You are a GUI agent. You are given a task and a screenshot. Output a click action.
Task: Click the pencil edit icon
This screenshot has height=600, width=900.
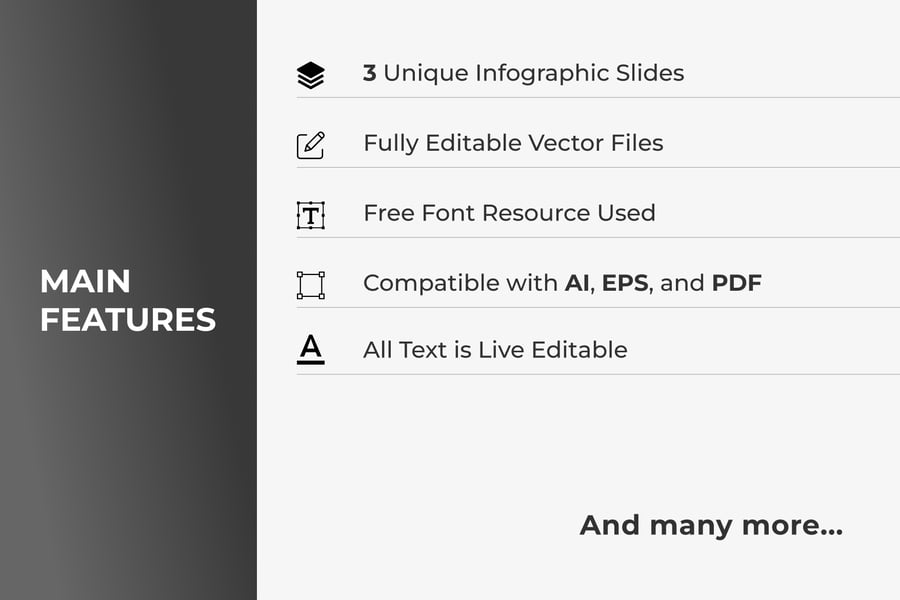[x=311, y=145]
